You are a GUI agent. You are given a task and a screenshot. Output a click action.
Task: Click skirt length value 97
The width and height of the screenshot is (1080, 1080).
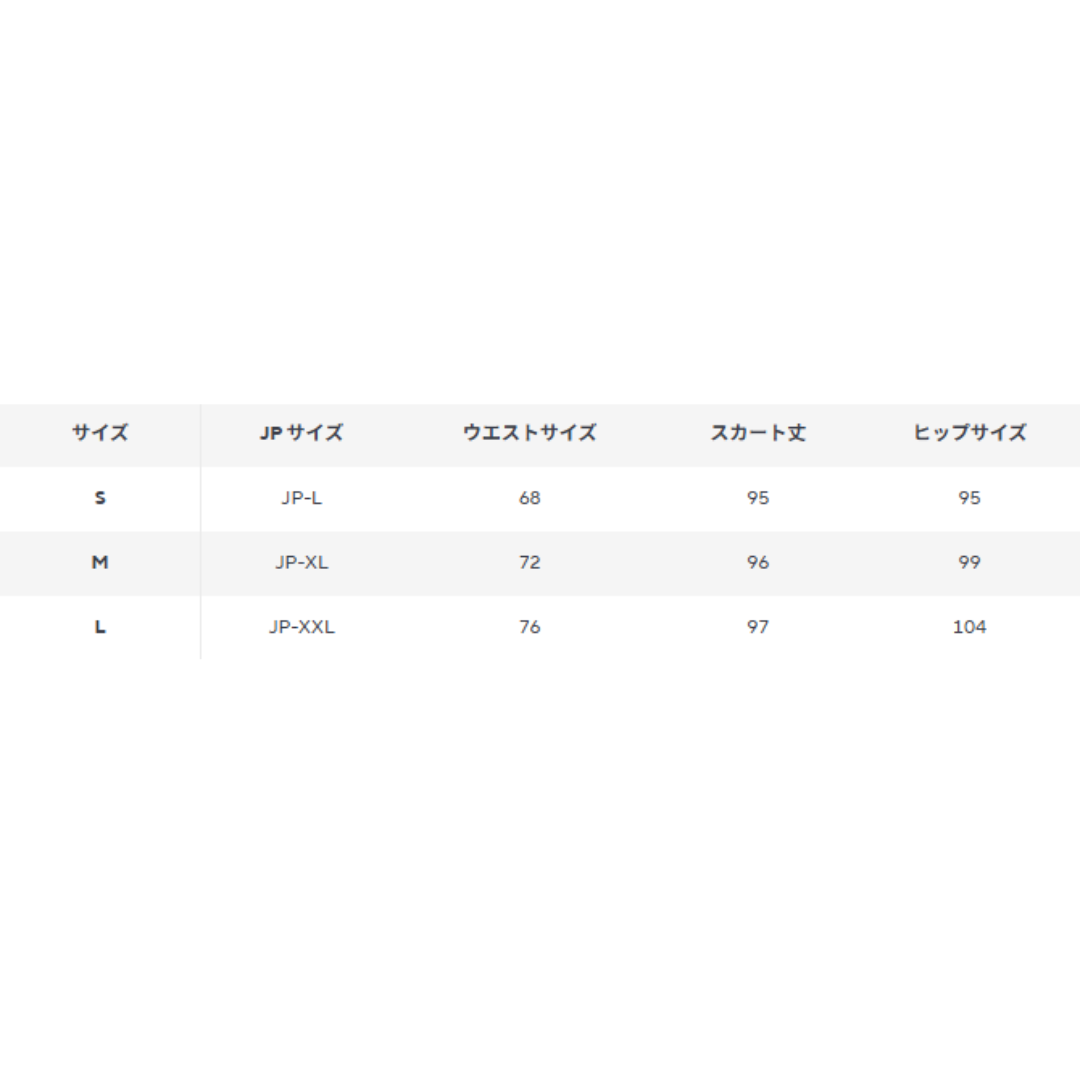tap(758, 627)
